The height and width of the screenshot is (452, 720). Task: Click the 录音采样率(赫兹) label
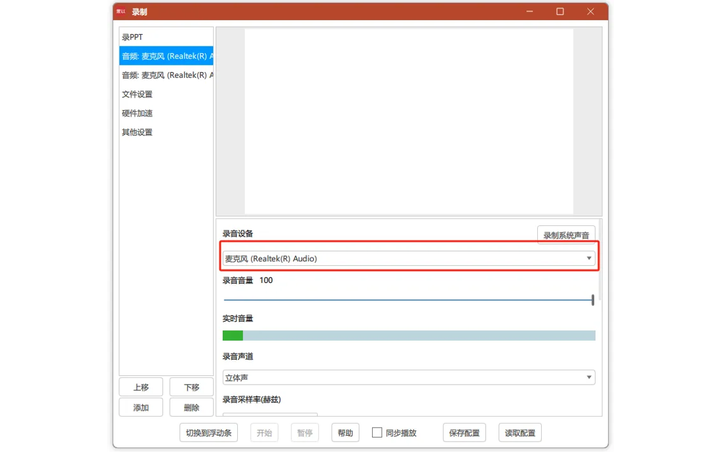click(x=252, y=399)
